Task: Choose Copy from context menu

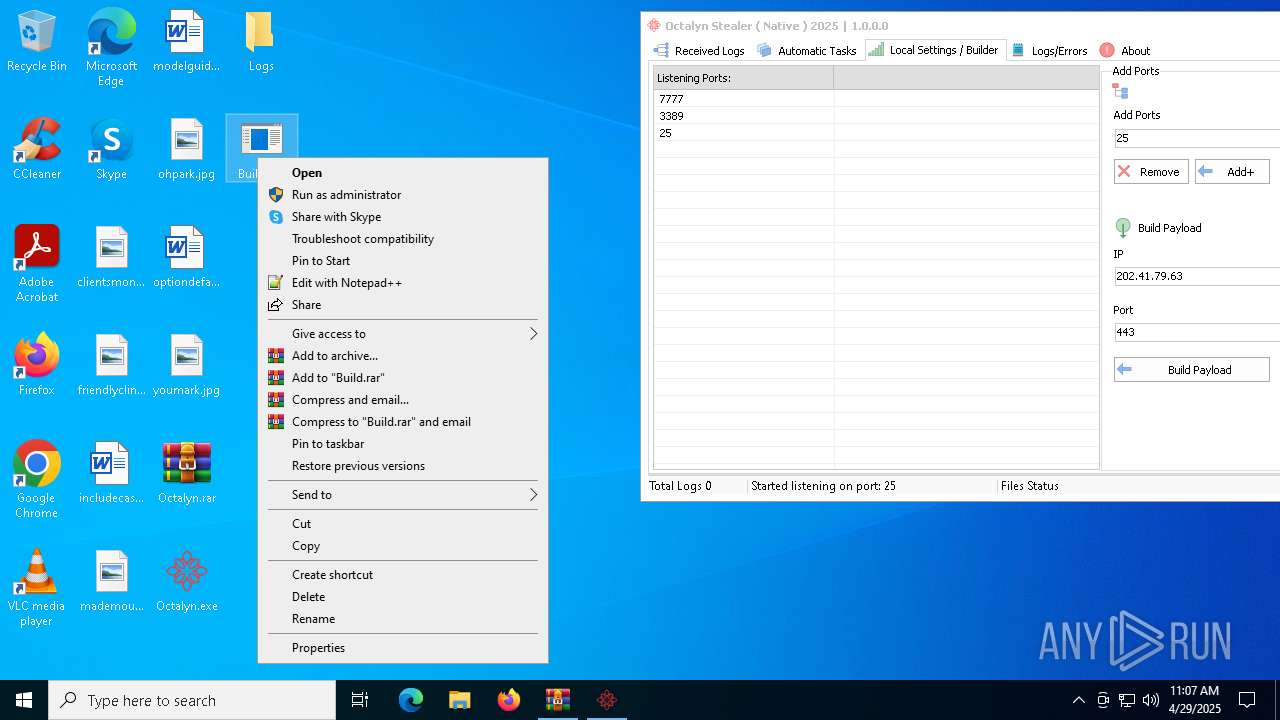Action: point(403,546)
